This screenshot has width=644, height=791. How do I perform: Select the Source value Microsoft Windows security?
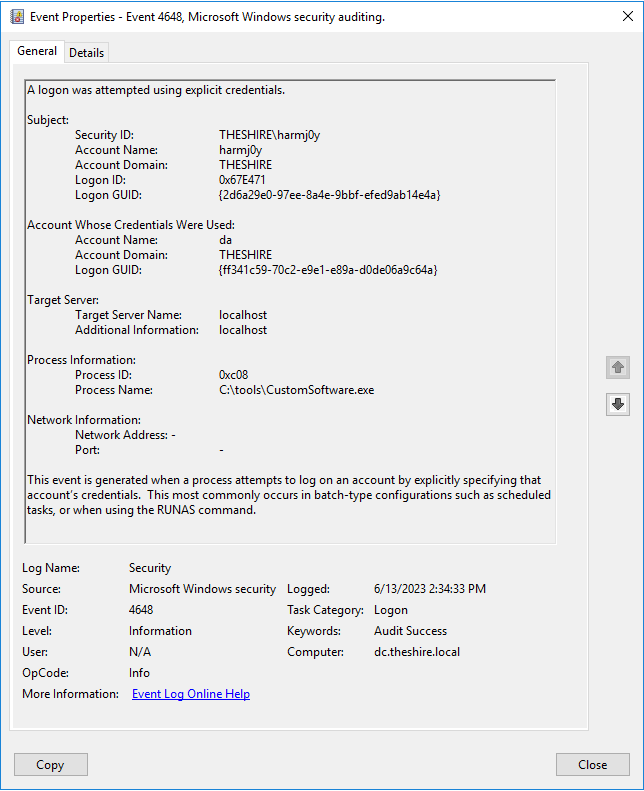[x=202, y=589]
